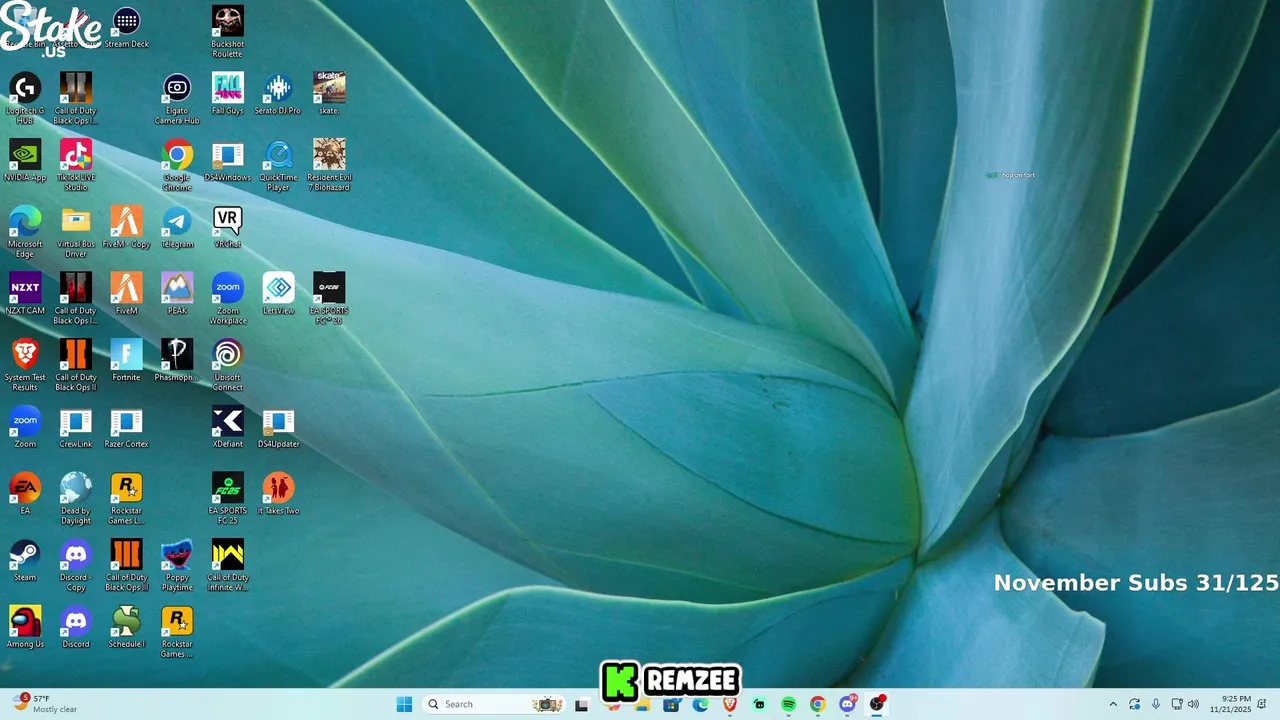Open the NZXT CAM shortcut

(x=25, y=294)
